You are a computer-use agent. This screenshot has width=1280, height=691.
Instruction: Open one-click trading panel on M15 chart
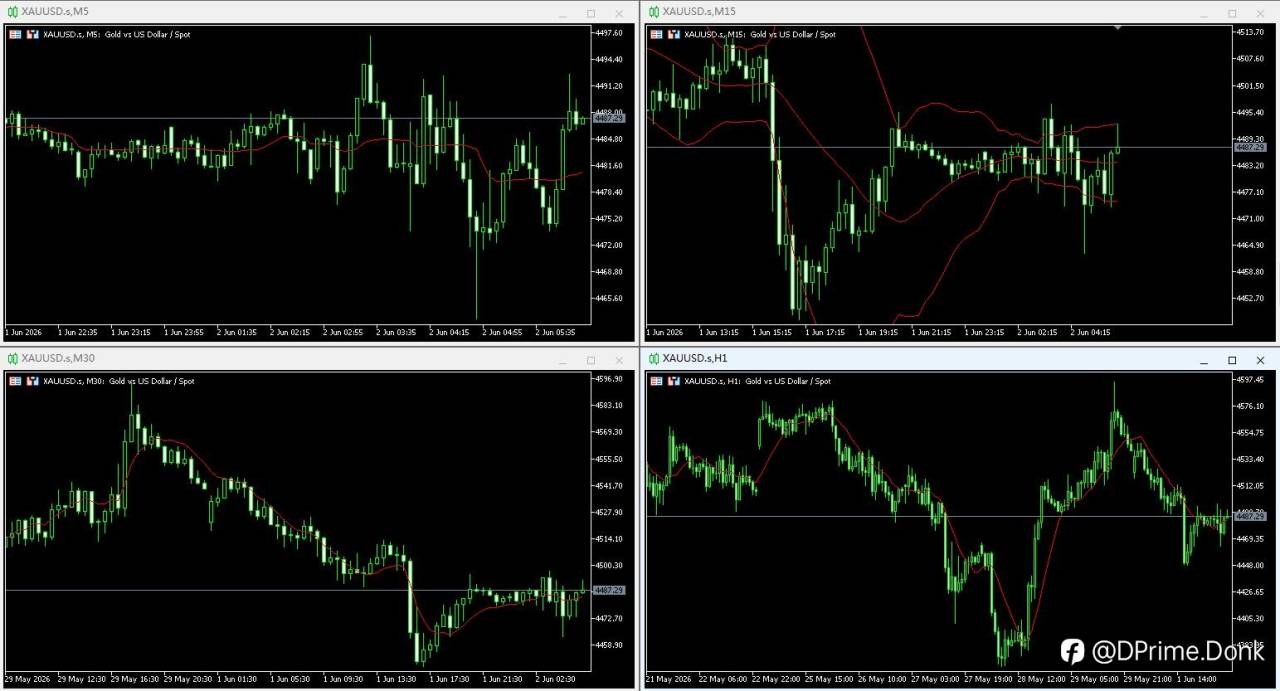point(656,34)
